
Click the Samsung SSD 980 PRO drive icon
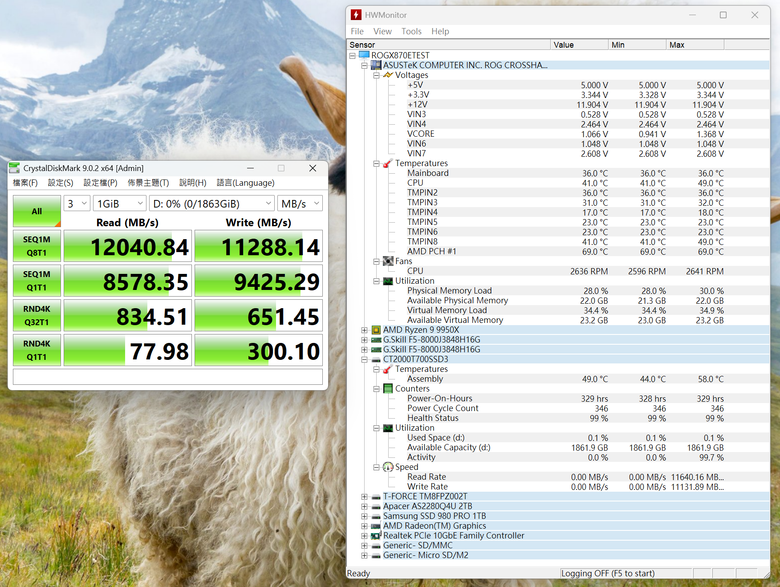[376, 516]
